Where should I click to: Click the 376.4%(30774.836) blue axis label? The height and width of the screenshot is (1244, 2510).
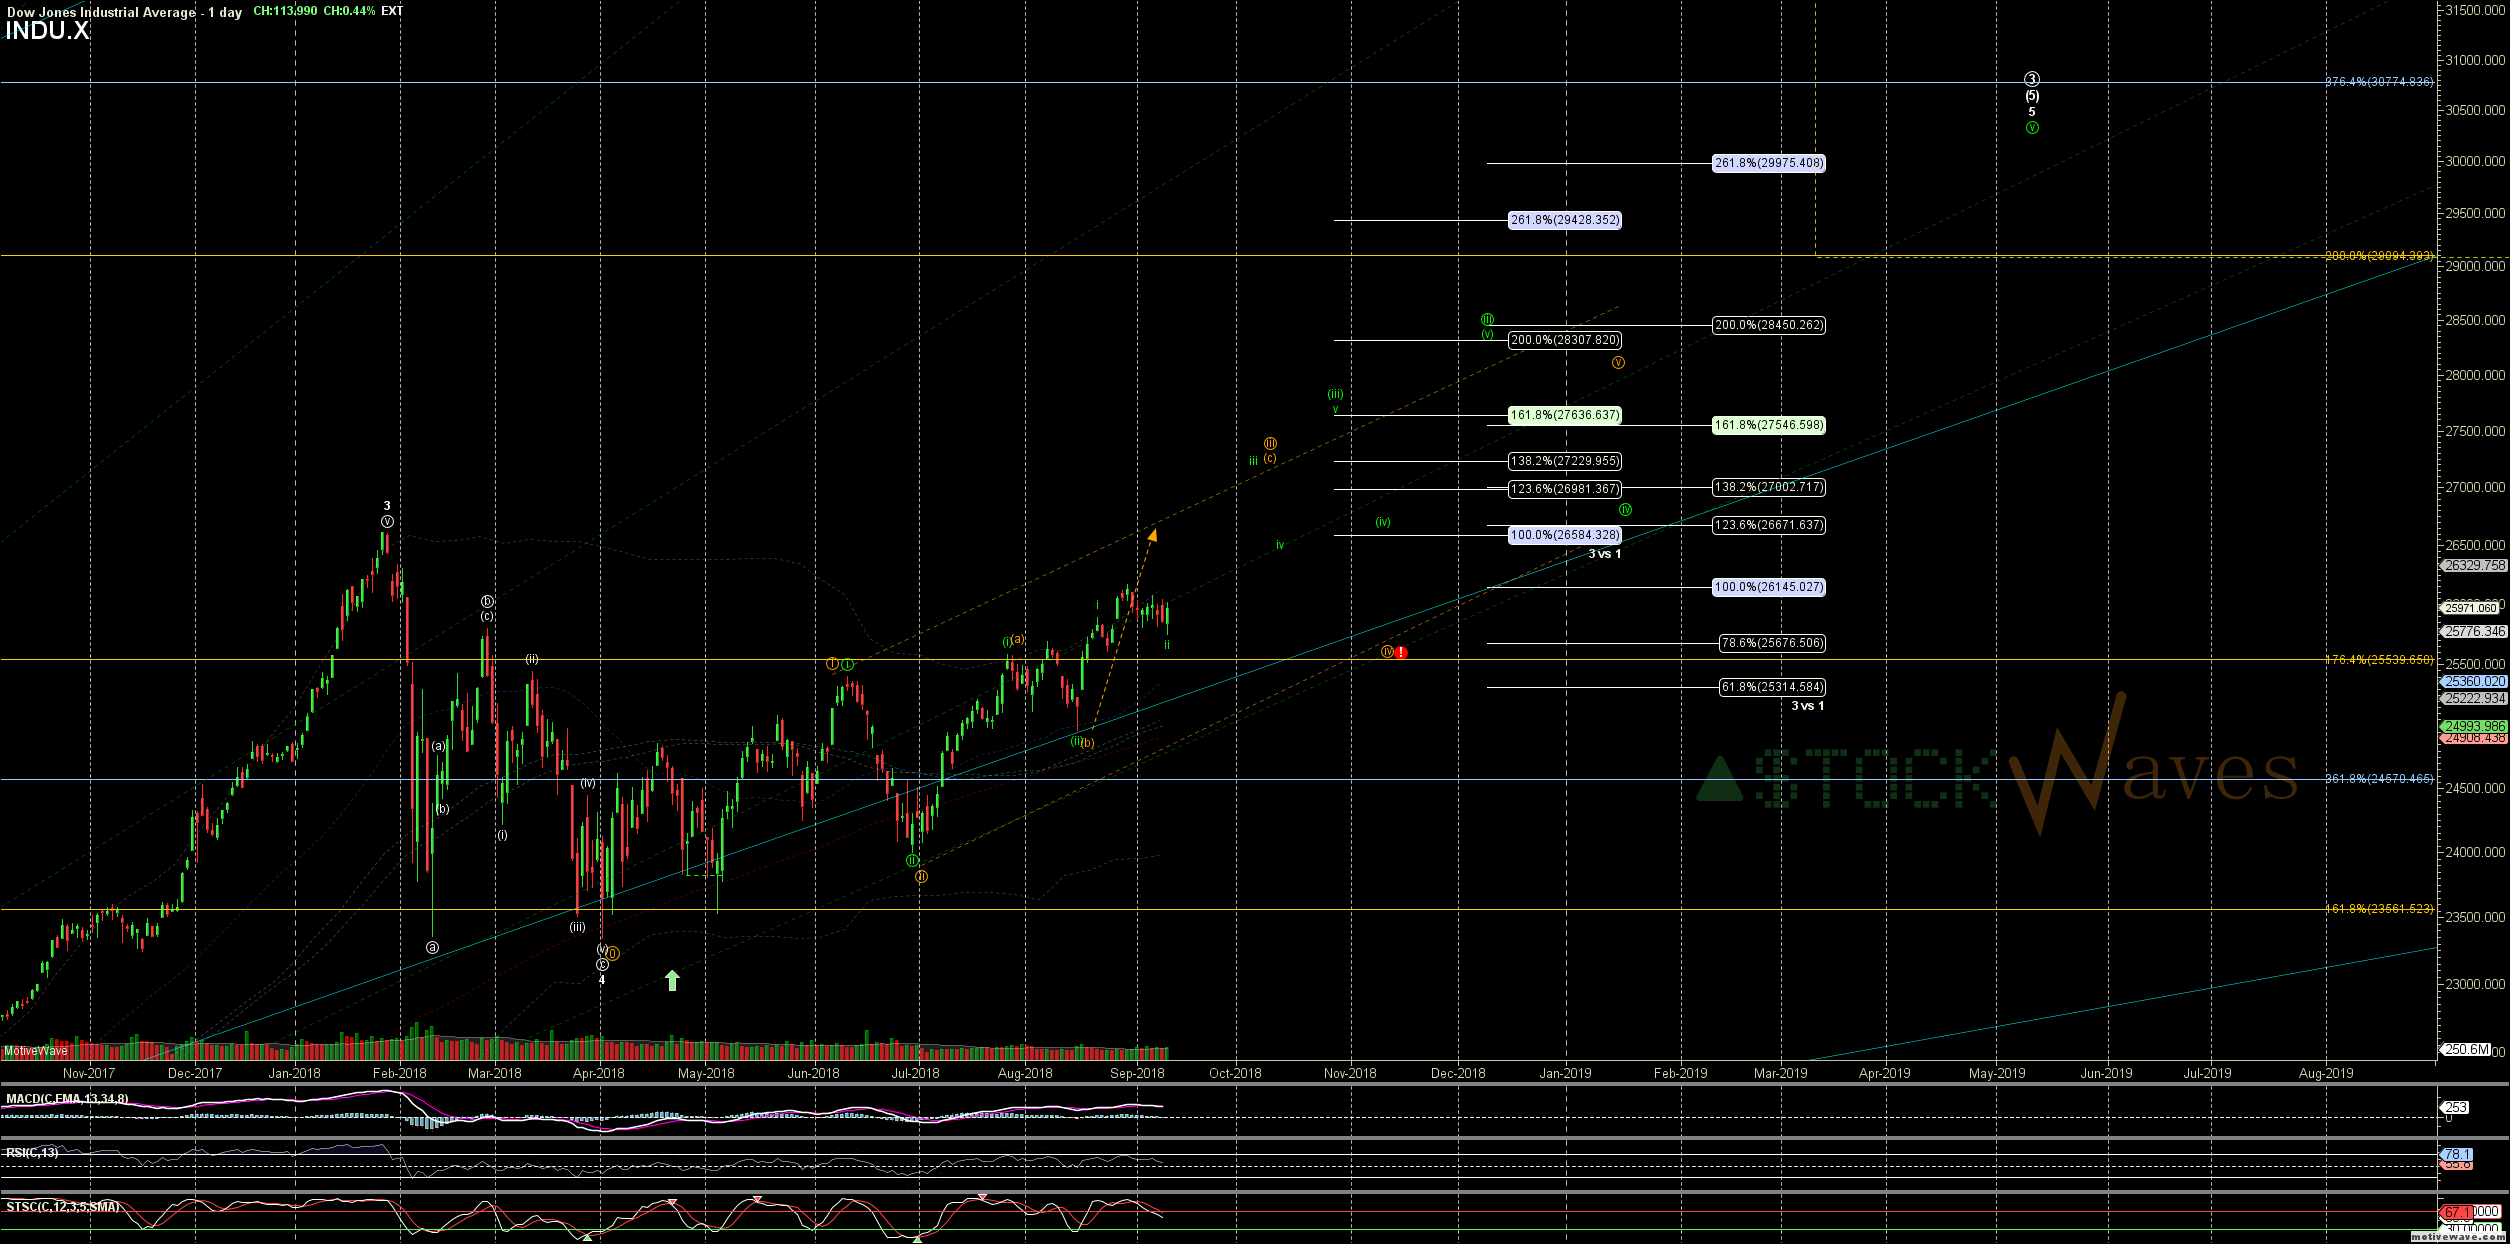click(2379, 82)
